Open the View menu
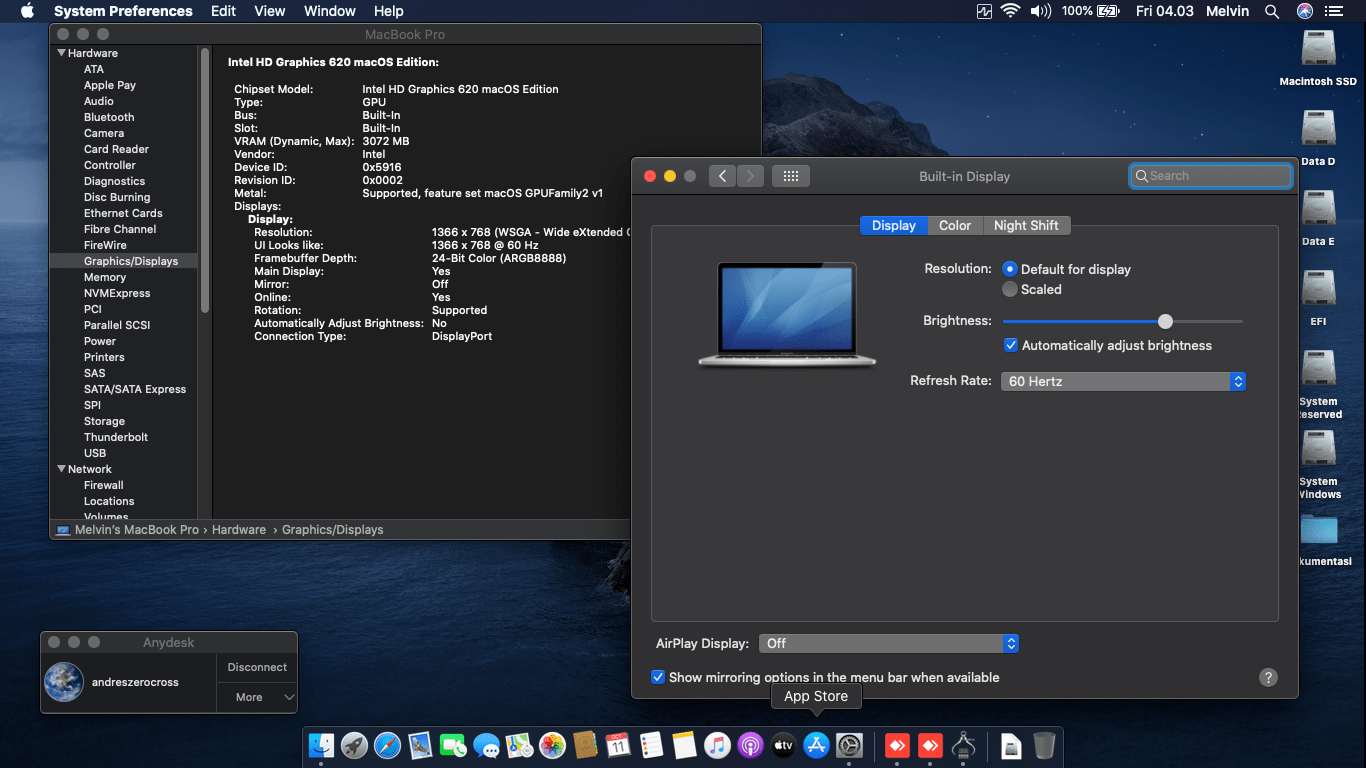The image size is (1366, 768). coord(270,11)
